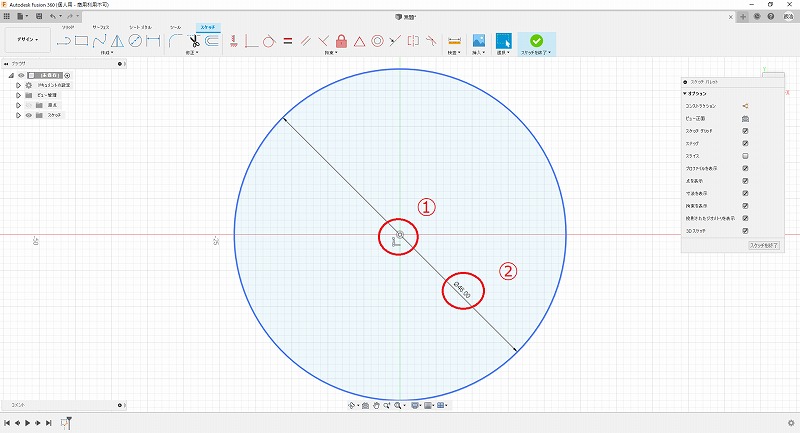Select the Rectangle sketch tool
800x433 pixels.
tap(82, 41)
